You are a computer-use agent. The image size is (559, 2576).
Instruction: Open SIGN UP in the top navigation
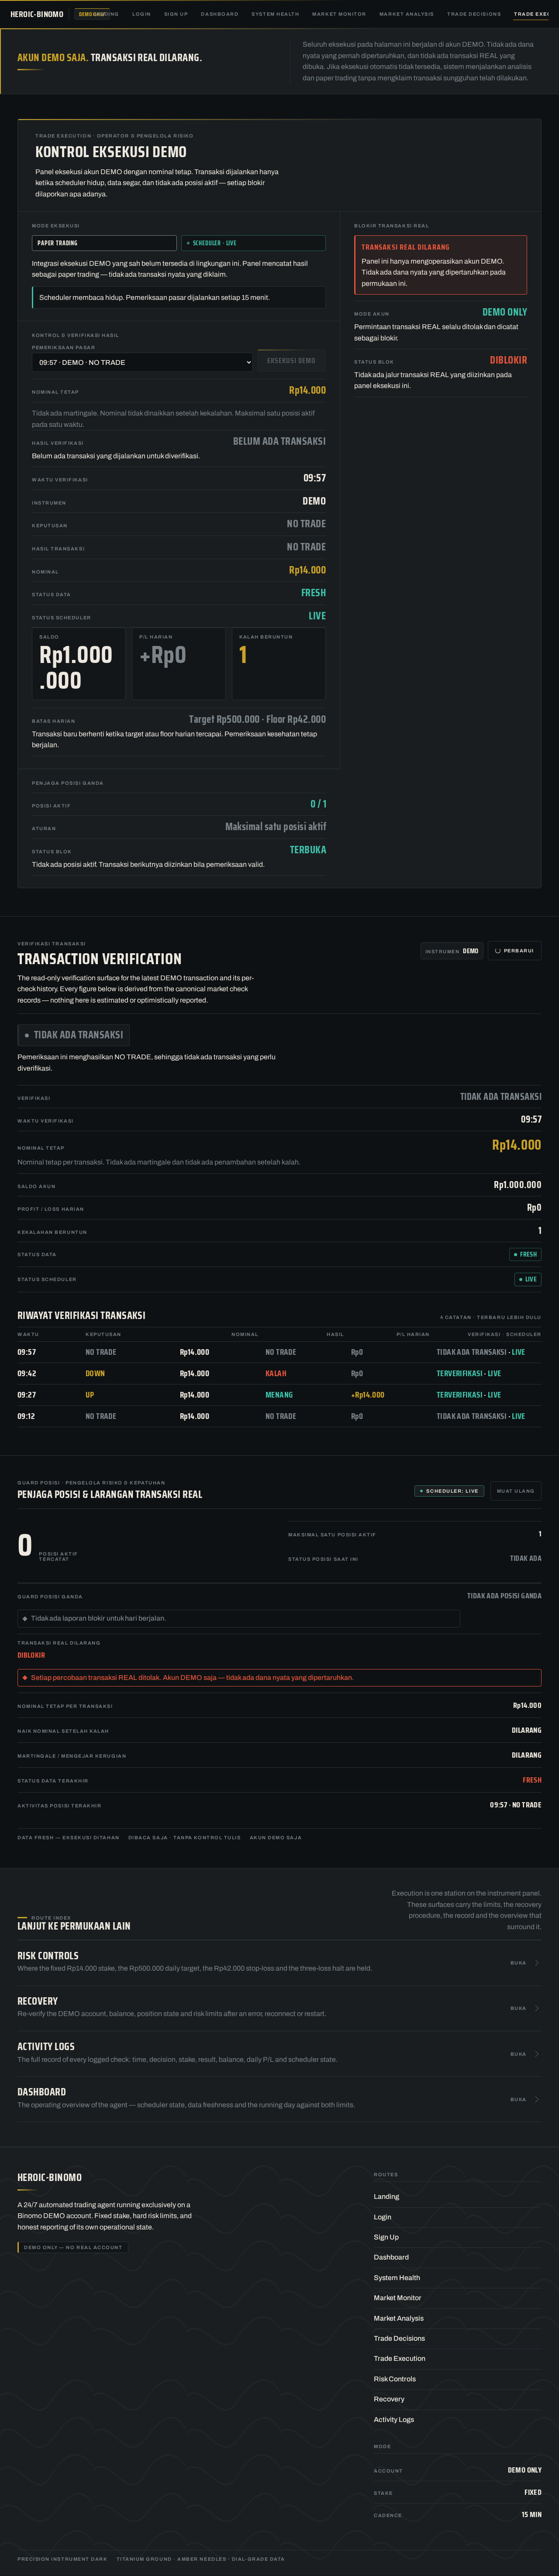coord(176,14)
